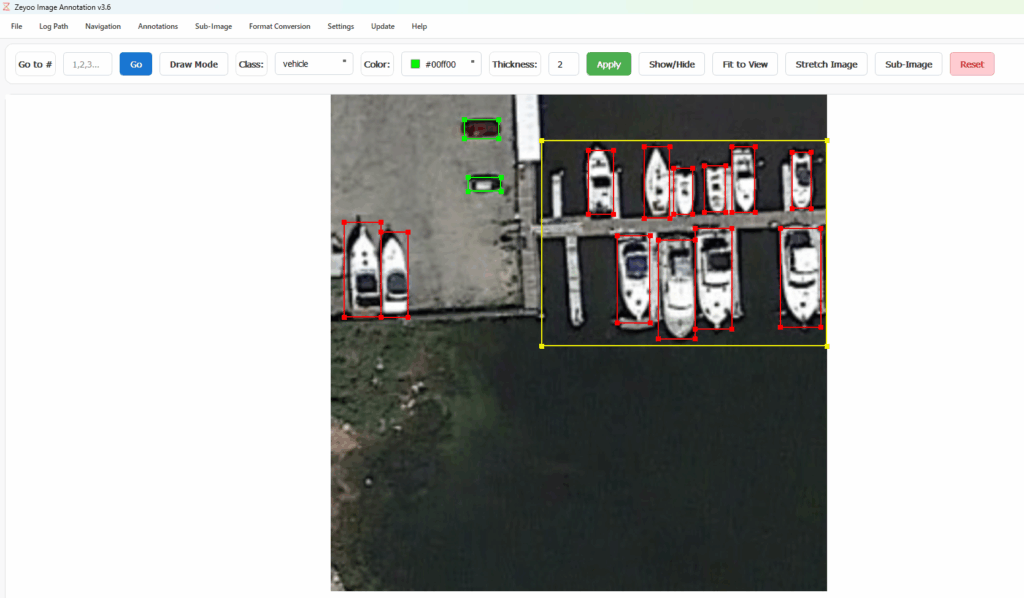
Task: Click the green Apply button
Action: pos(609,64)
